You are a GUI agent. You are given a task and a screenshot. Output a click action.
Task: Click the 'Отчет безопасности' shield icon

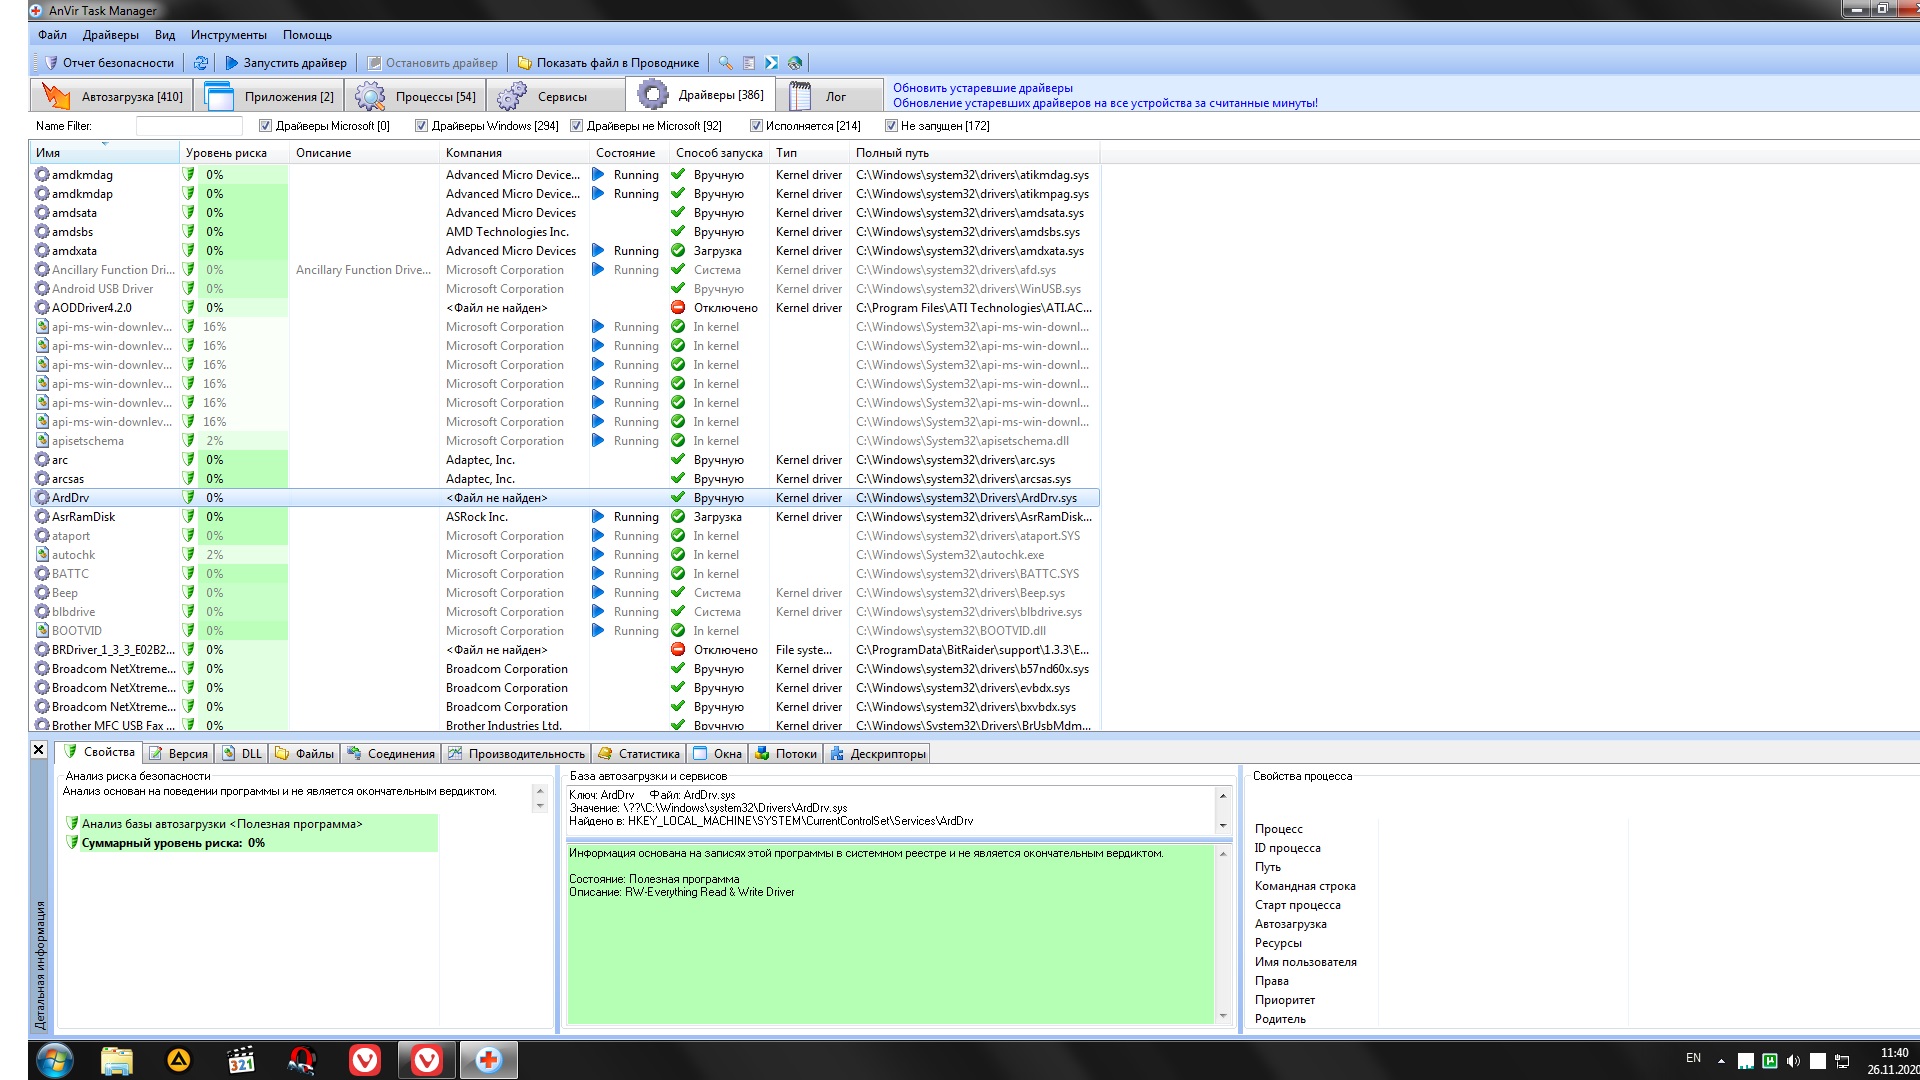click(x=51, y=63)
